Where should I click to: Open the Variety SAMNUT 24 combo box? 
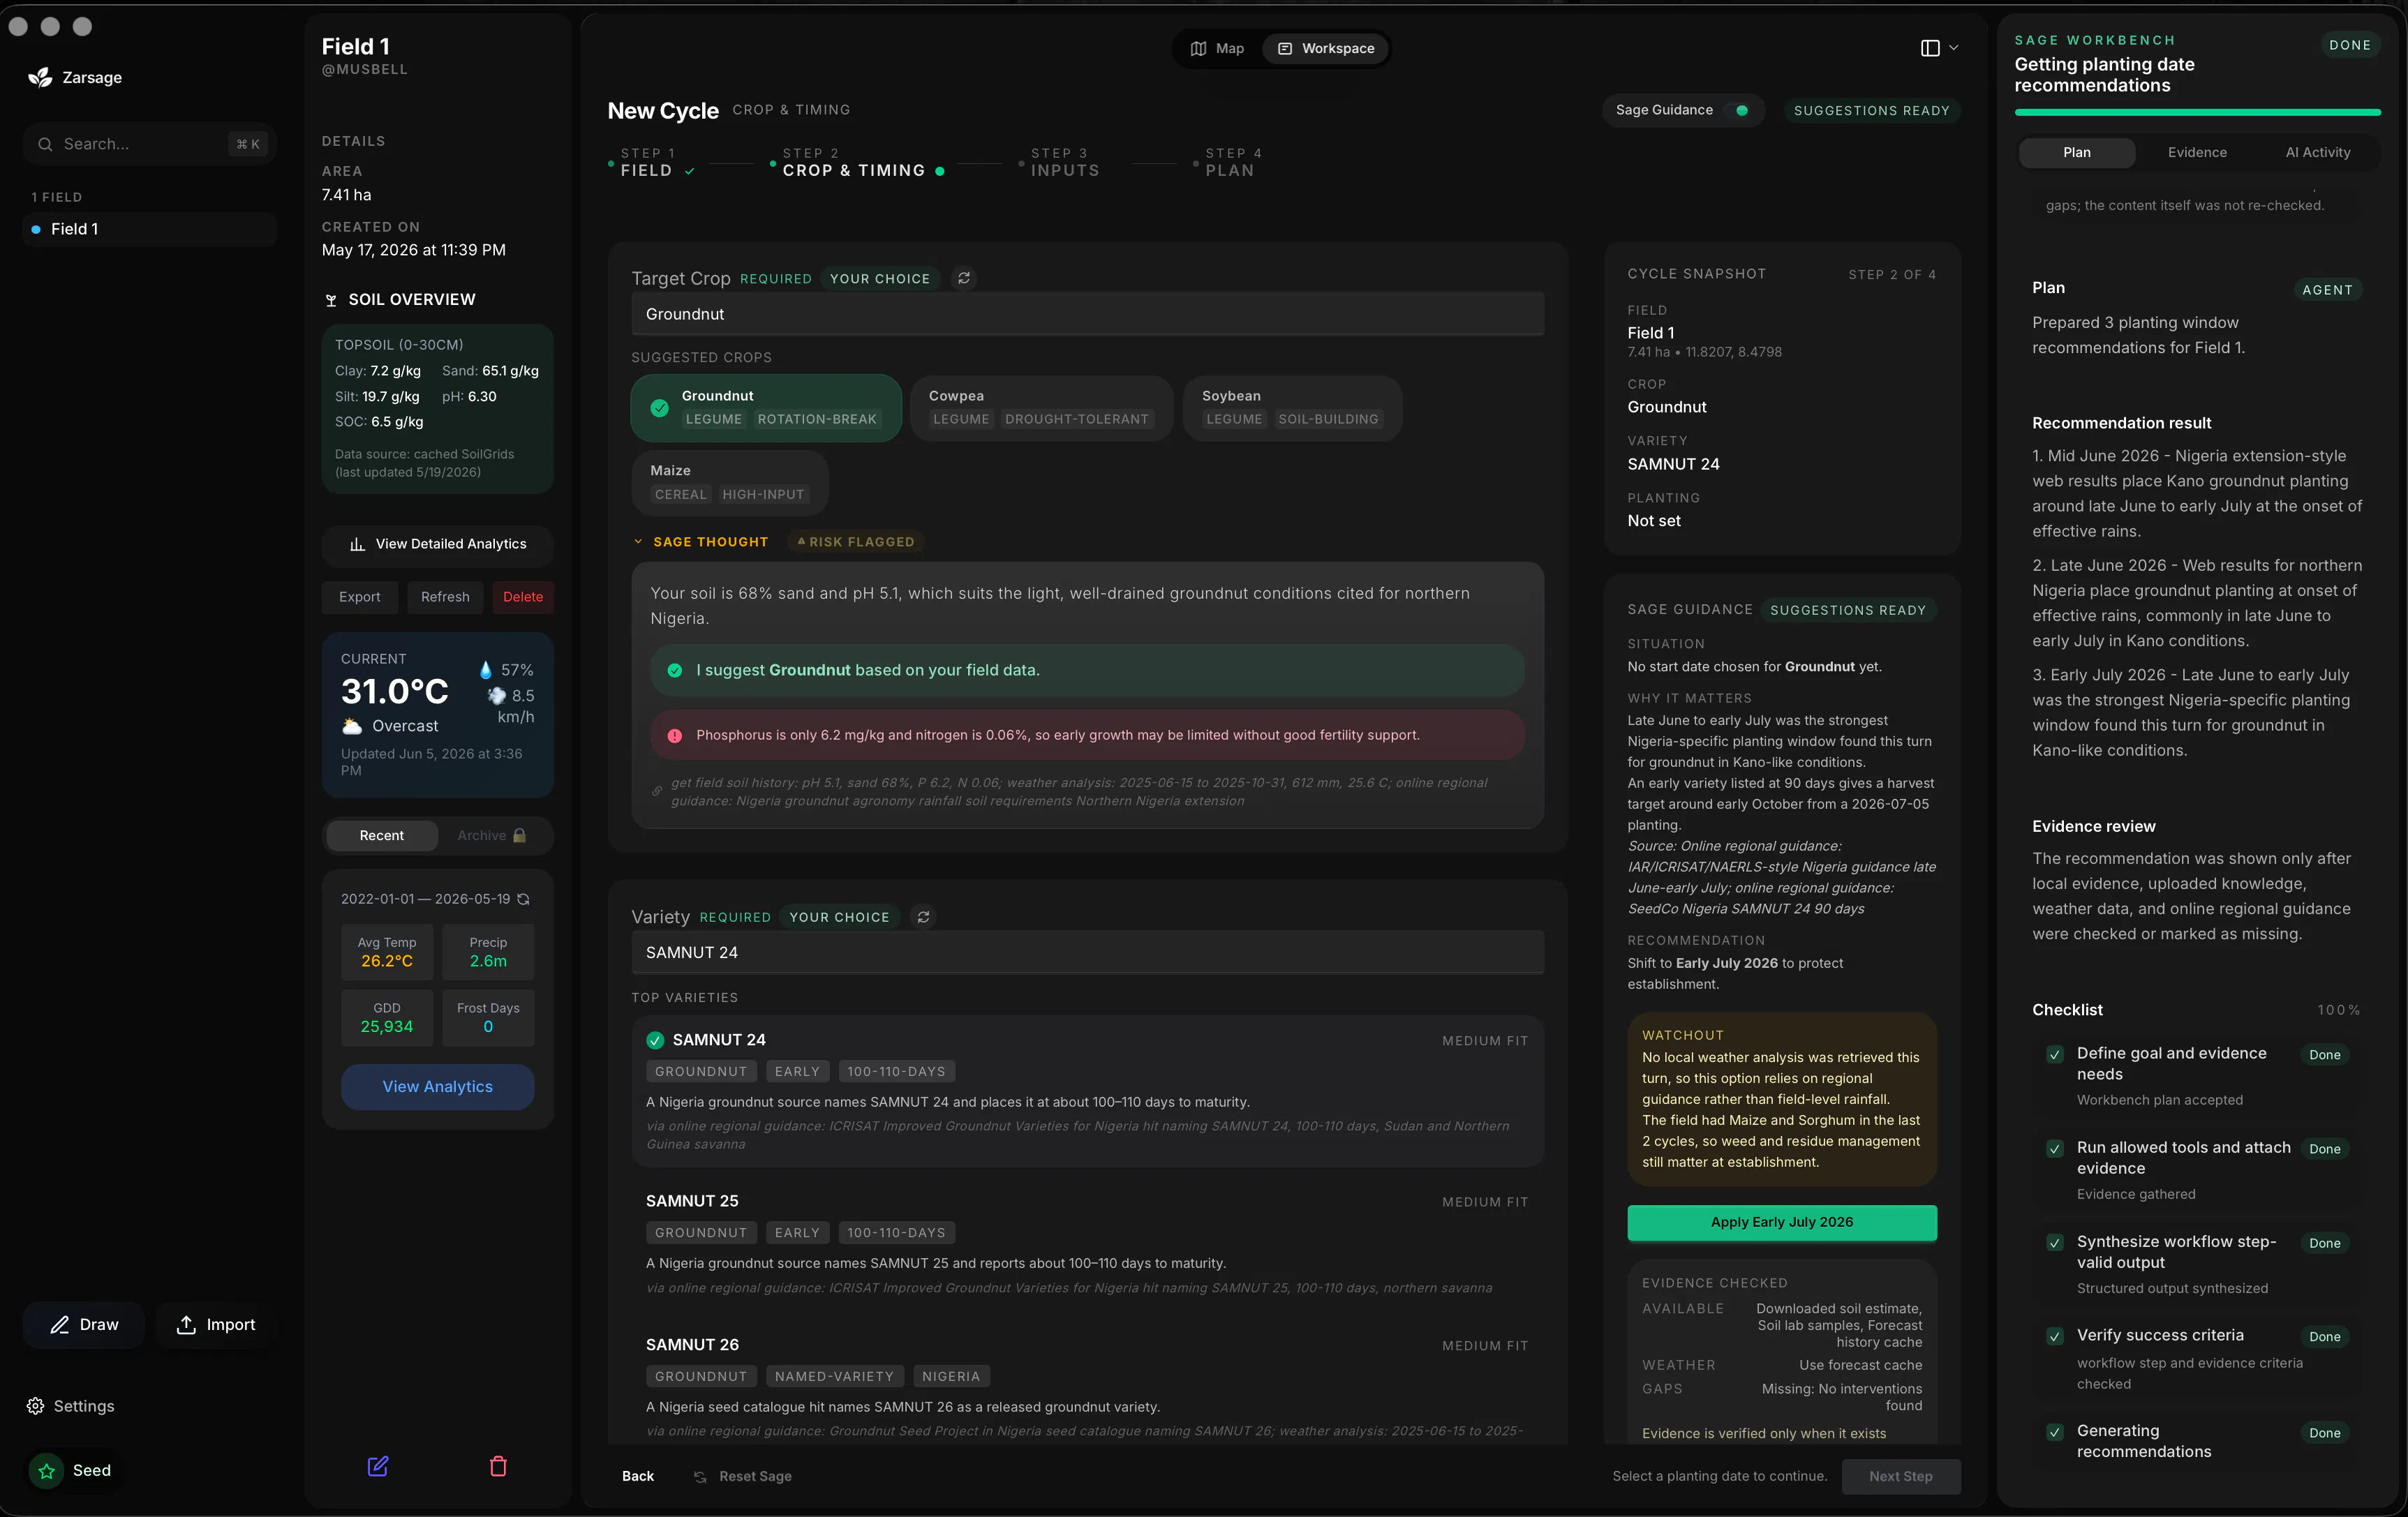tap(1087, 952)
